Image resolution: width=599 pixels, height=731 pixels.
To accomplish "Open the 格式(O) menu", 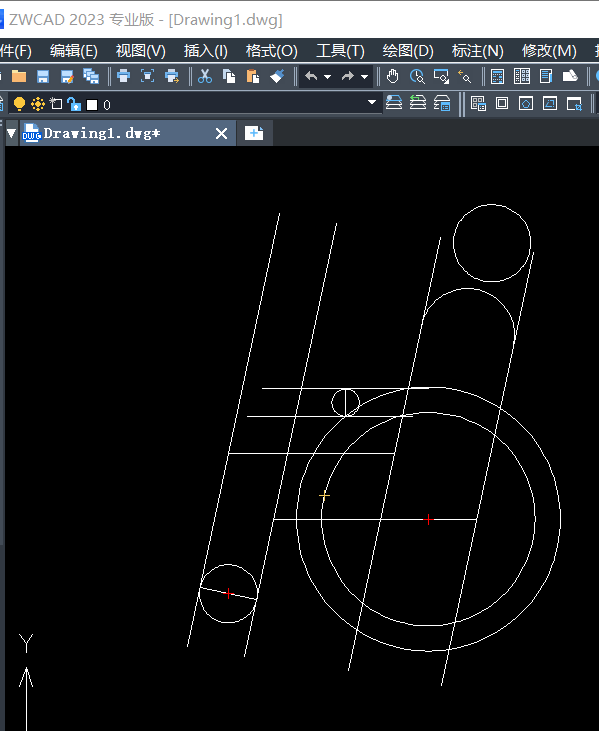I will [271, 50].
